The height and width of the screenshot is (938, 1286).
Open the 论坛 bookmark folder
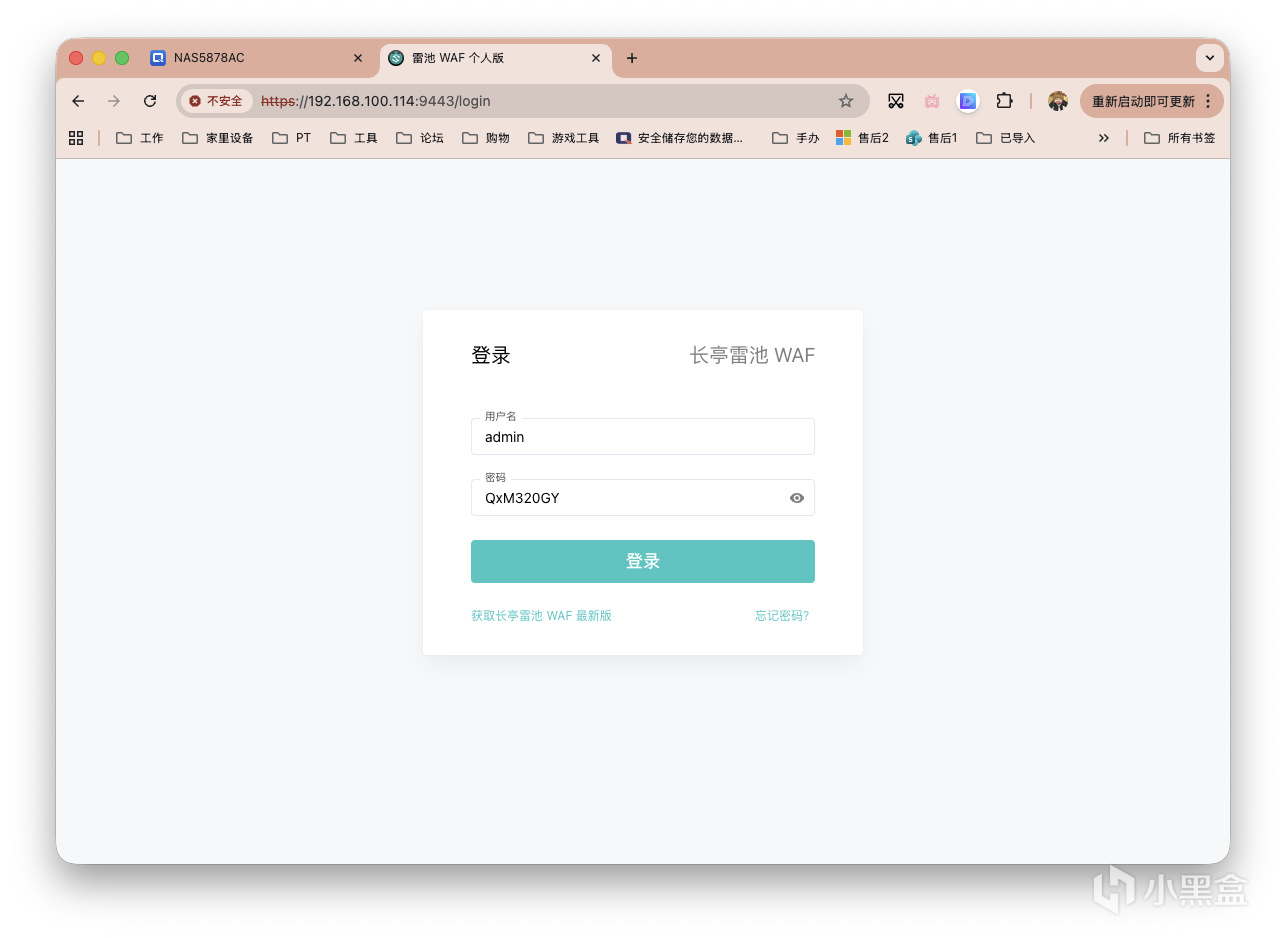coord(420,138)
